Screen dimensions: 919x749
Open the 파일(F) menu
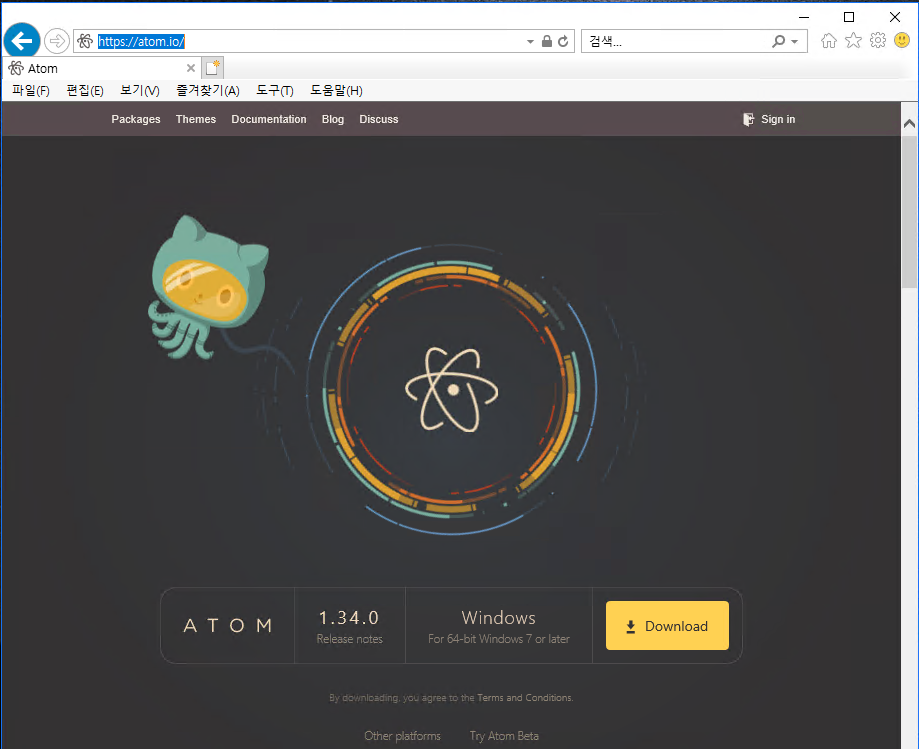[30, 91]
